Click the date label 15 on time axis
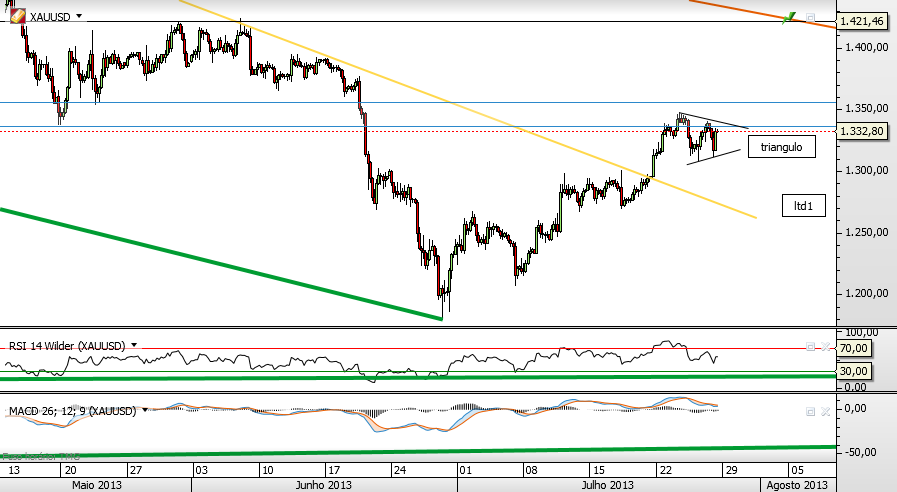The height and width of the screenshot is (492, 897). pyautogui.click(x=598, y=470)
